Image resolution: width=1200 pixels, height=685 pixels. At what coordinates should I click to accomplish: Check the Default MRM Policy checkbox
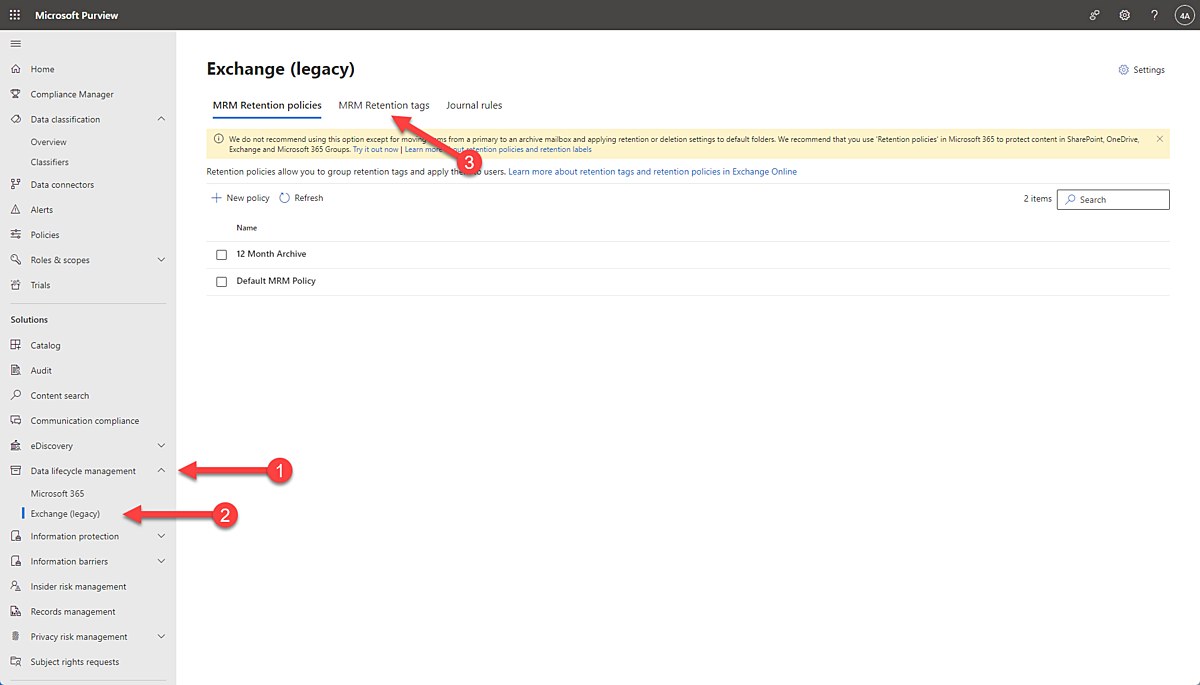(x=222, y=281)
